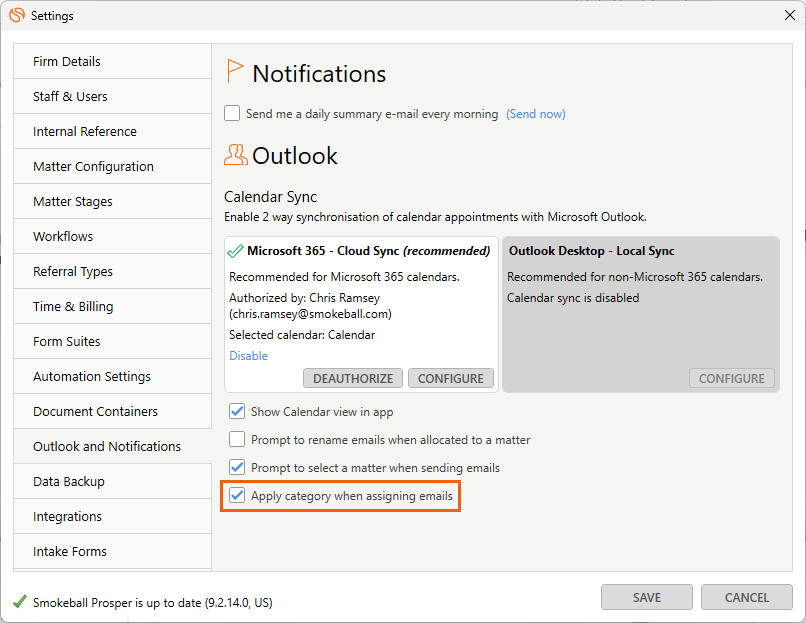The width and height of the screenshot is (806, 623).
Task: Click the Smokeball logo in the title bar
Action: click(x=17, y=15)
